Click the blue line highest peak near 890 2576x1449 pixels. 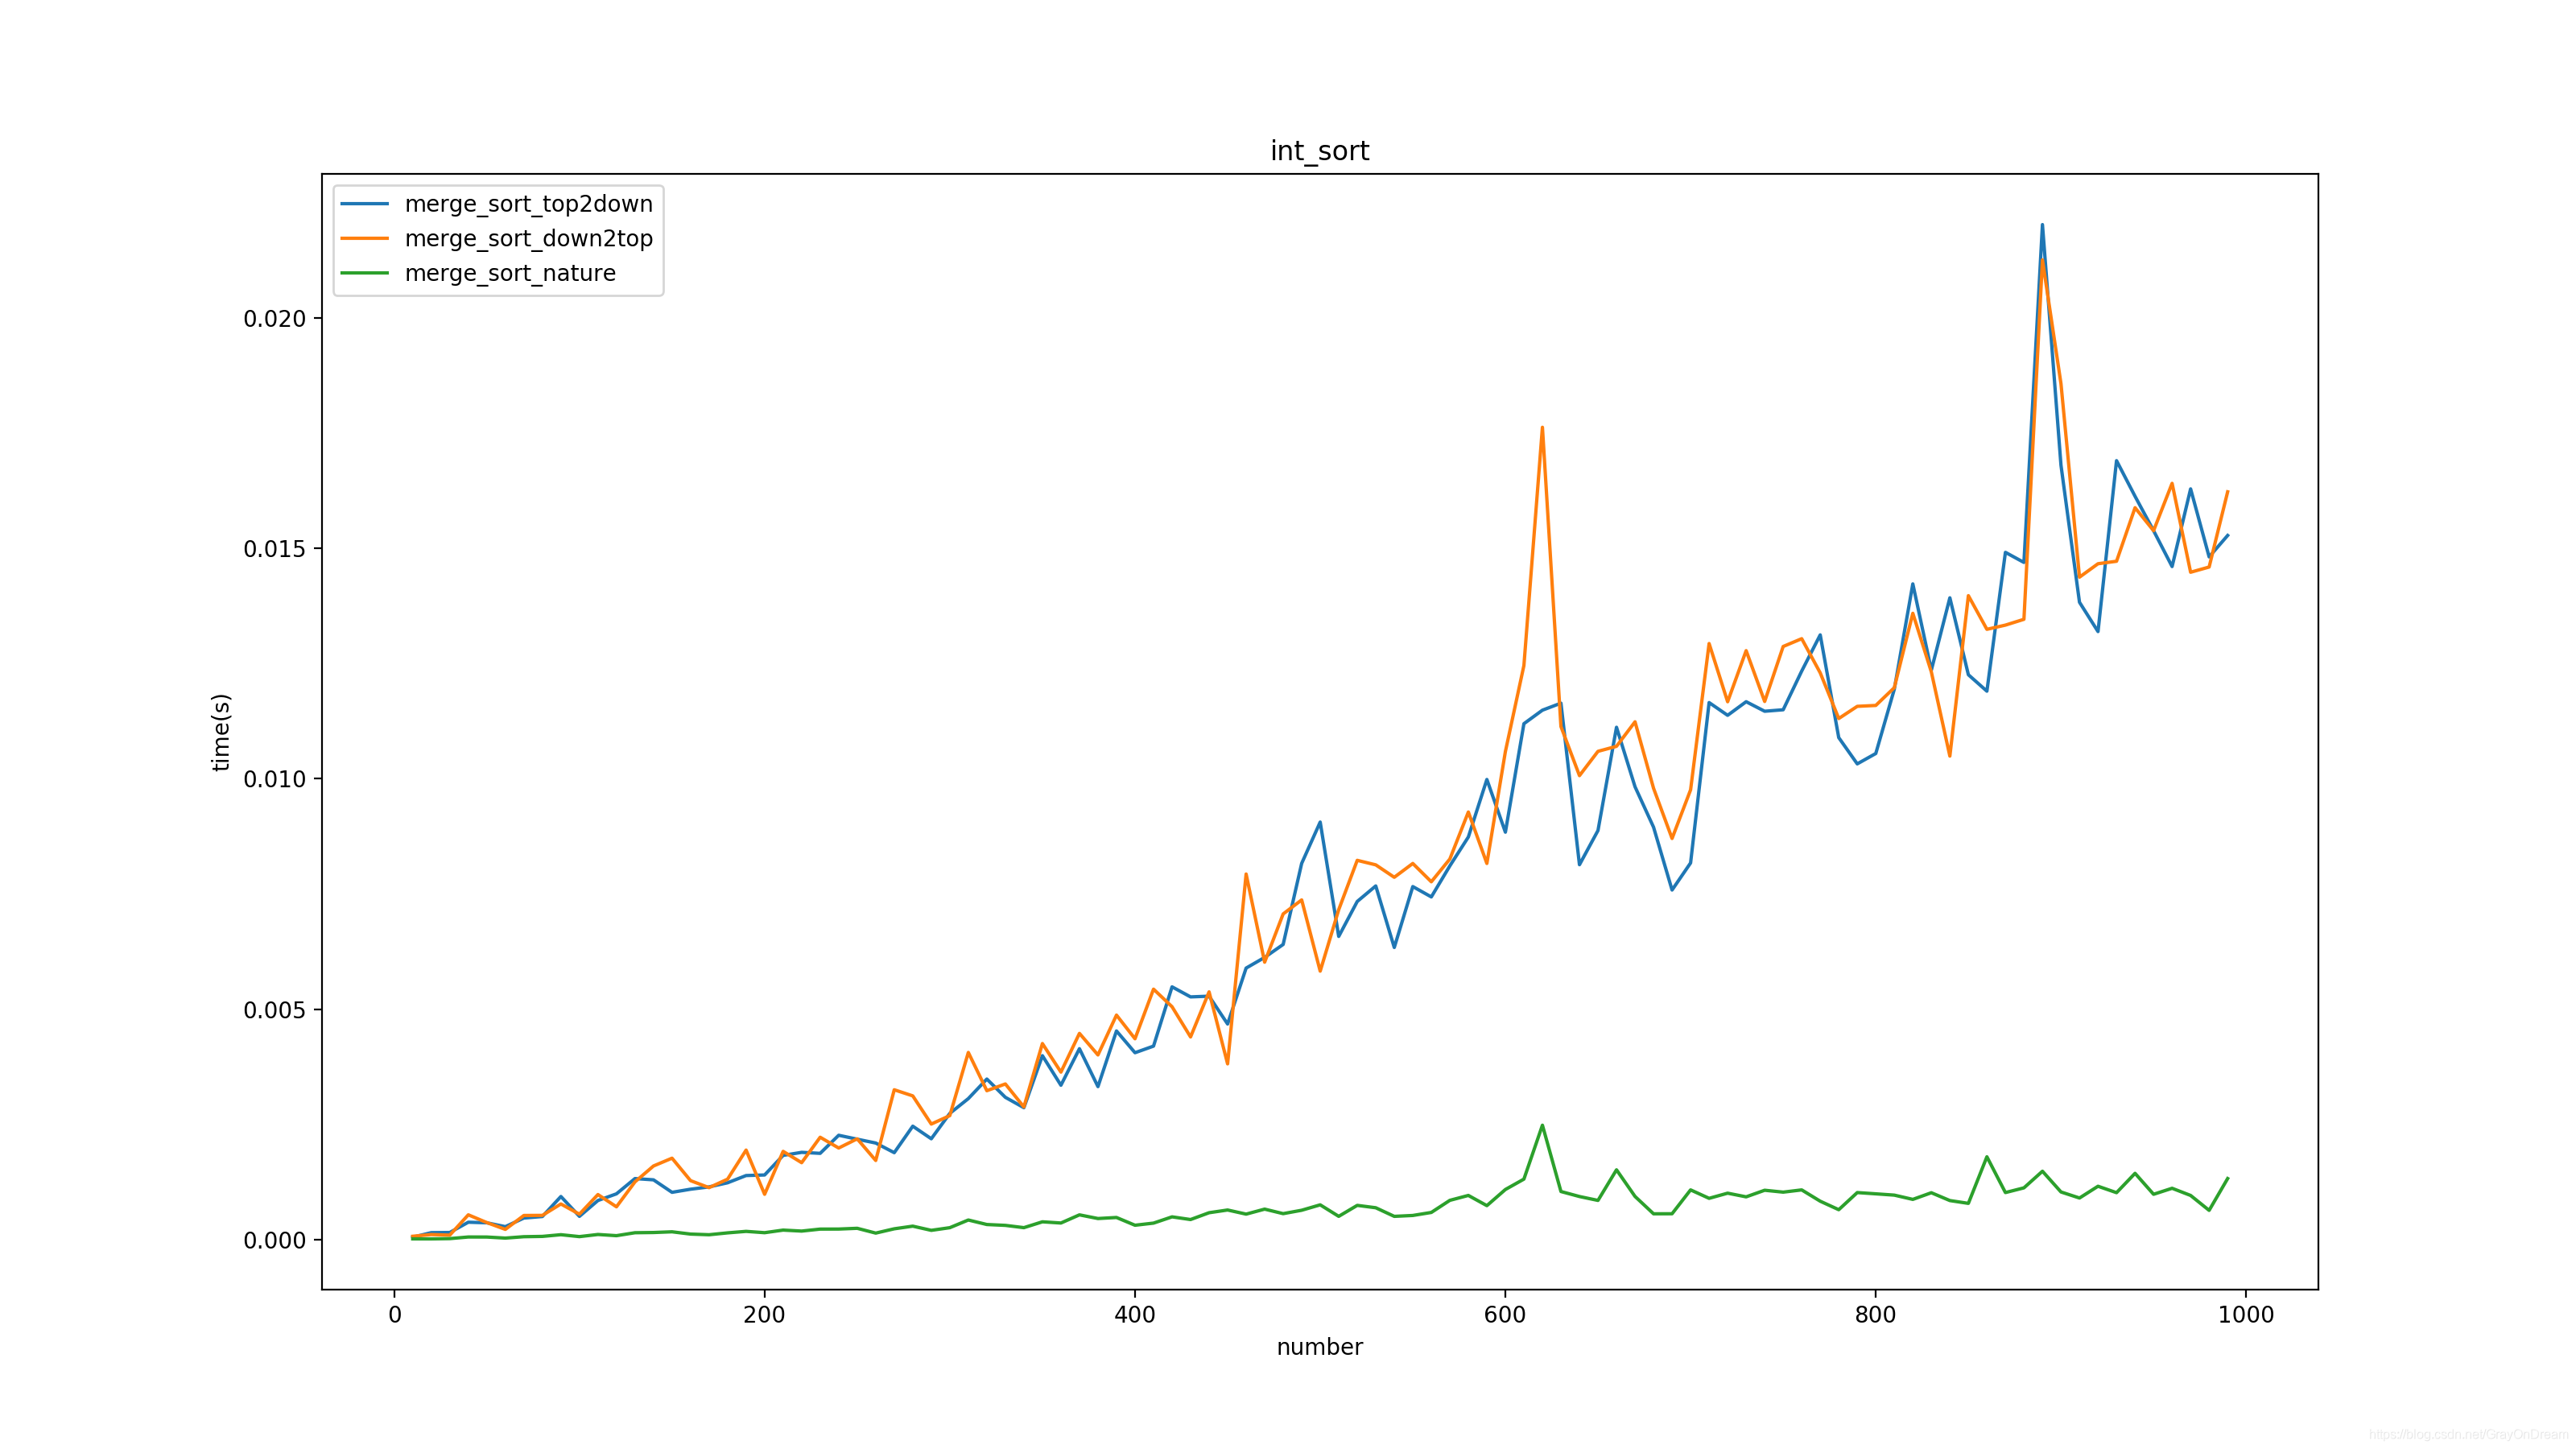pyautogui.click(x=2042, y=225)
